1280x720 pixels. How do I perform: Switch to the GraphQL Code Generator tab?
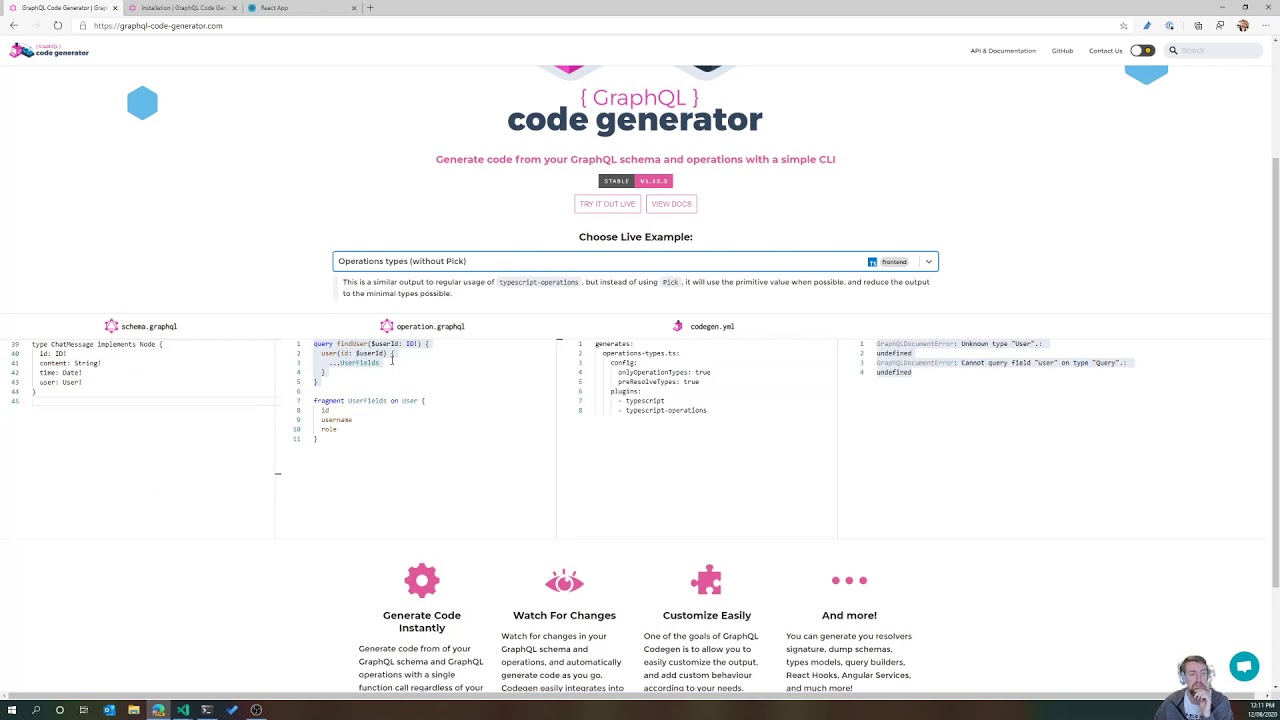tap(64, 8)
